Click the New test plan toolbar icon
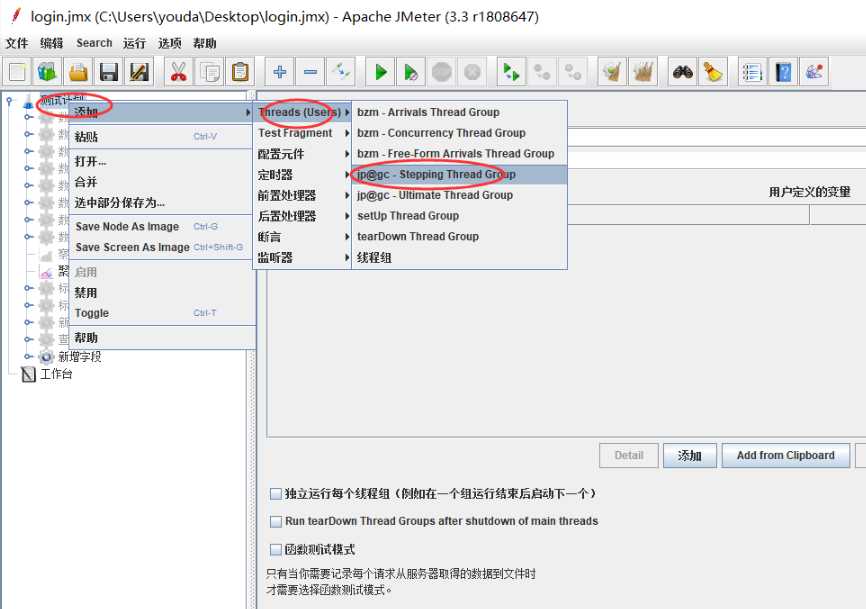This screenshot has height=609, width=866. click(18, 72)
